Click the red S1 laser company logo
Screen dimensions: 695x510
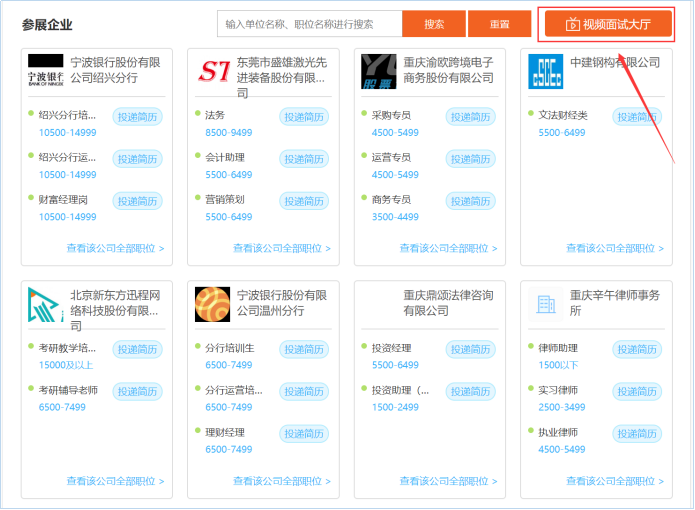tap(212, 71)
